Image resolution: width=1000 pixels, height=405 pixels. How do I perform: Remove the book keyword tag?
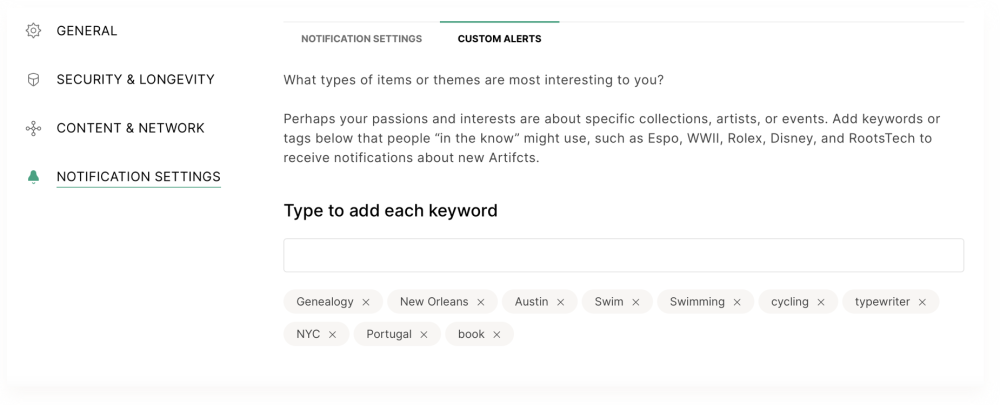tap(497, 335)
